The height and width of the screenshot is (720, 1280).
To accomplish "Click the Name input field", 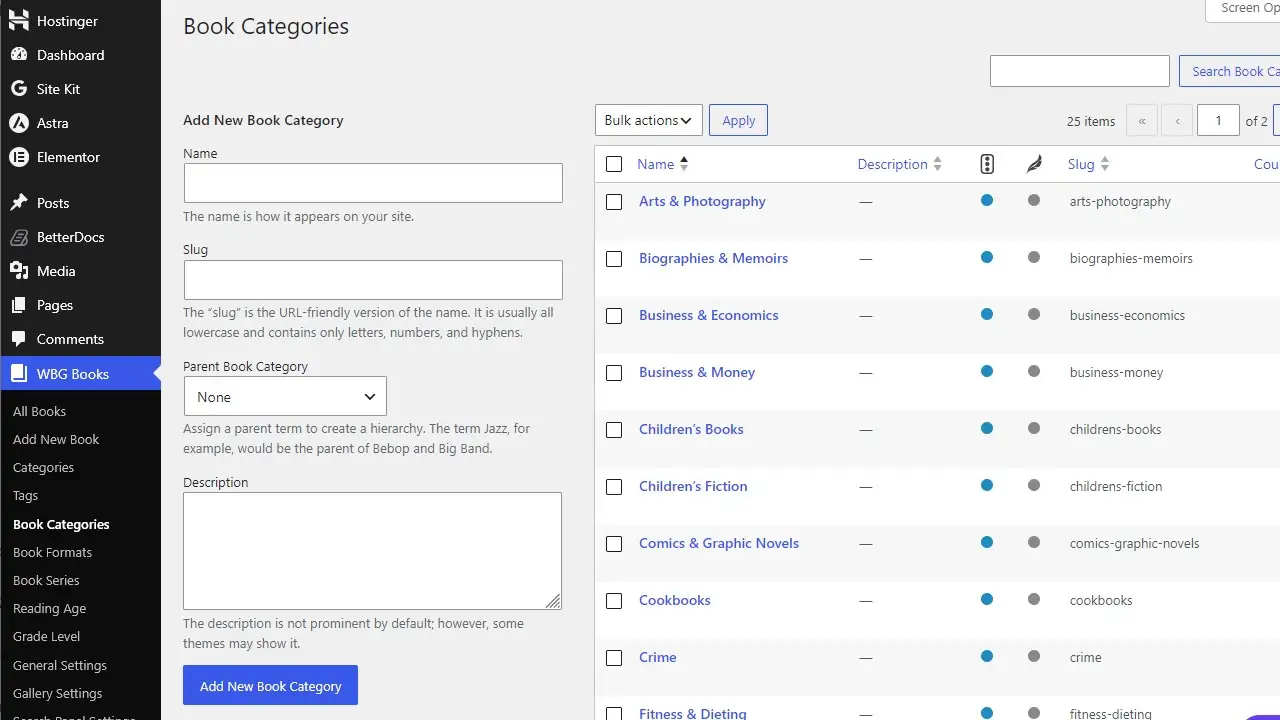I will point(373,183).
